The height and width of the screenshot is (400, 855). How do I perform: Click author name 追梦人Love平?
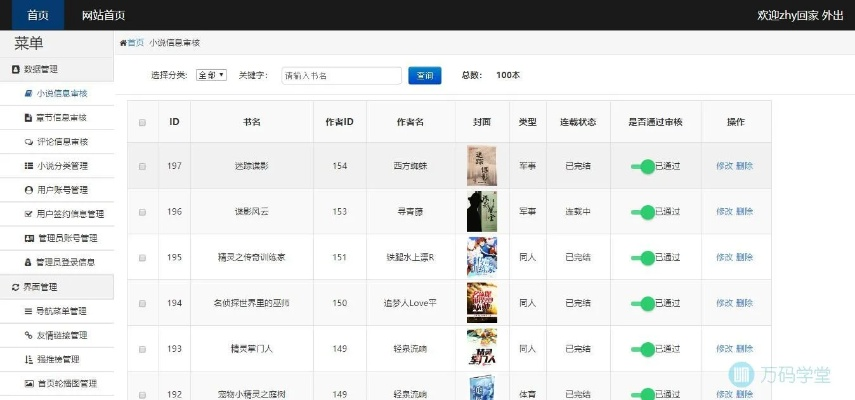coord(411,303)
